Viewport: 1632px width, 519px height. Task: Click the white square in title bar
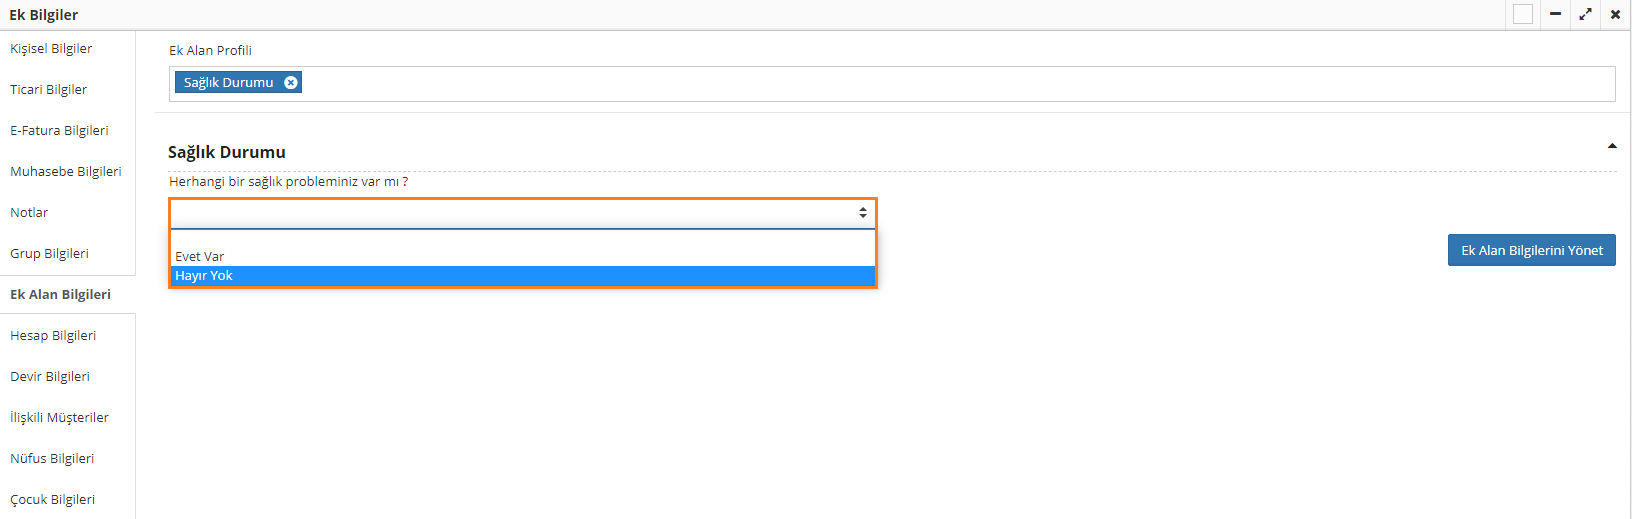tap(1523, 14)
